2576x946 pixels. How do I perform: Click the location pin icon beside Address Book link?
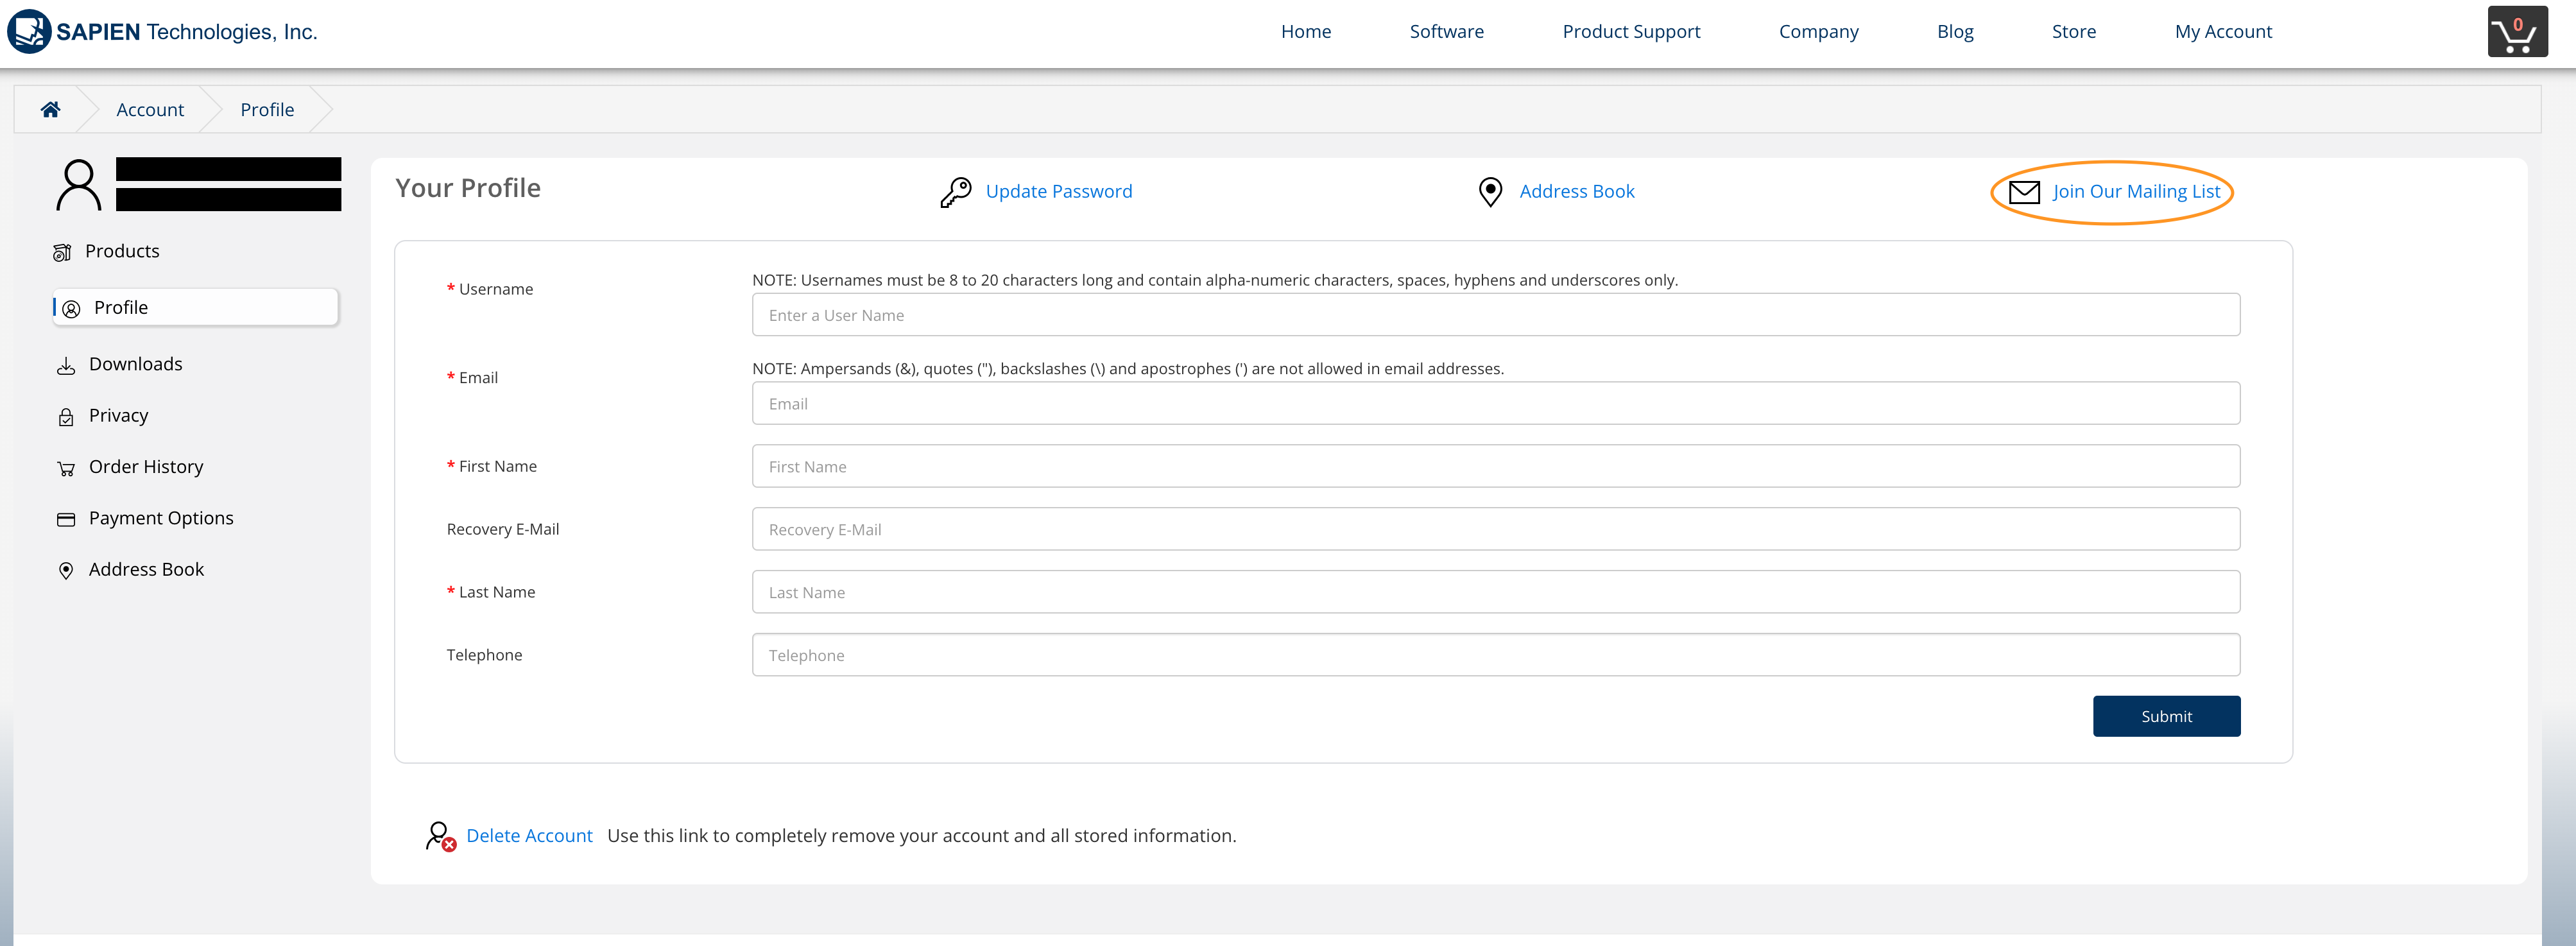coord(1490,192)
